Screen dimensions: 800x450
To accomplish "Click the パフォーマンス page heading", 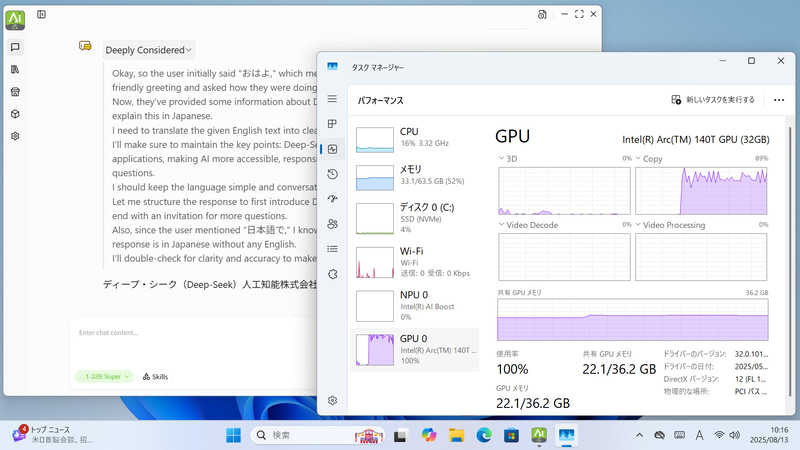I will point(380,101).
